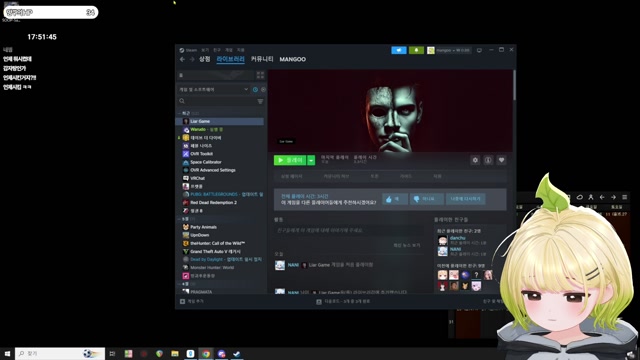Image resolution: width=640 pixels, height=360 pixels.
Task: Open the View (보기) menu
Action: tap(205, 50)
